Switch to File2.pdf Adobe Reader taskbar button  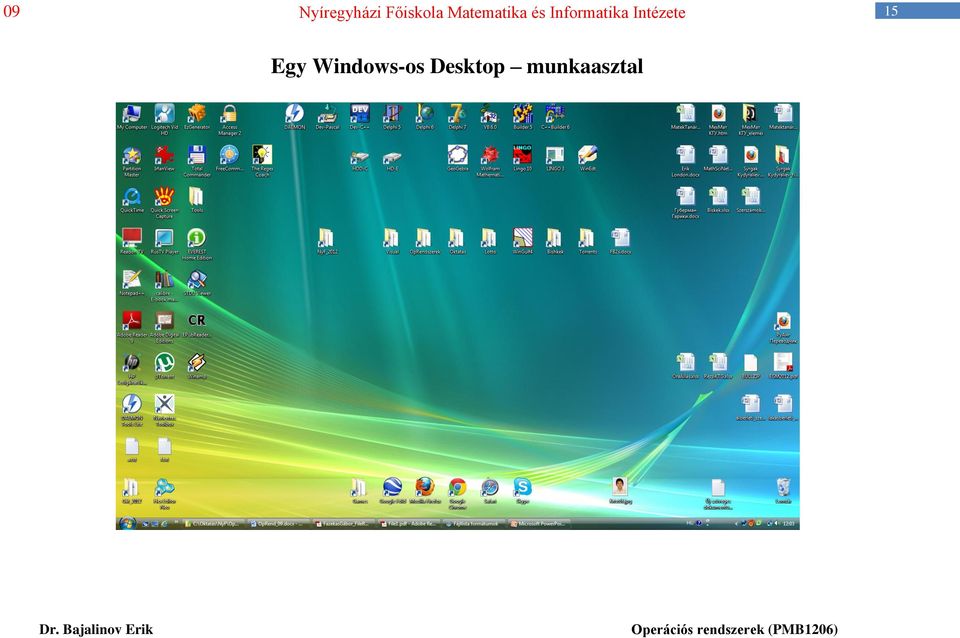pos(409,524)
